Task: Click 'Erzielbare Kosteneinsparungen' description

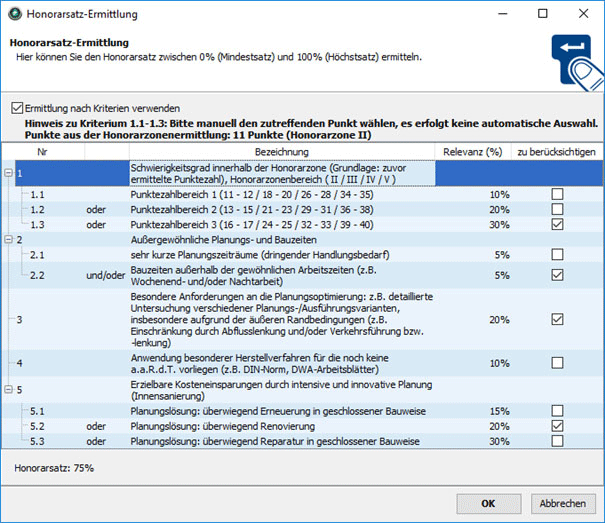Action: click(x=281, y=390)
